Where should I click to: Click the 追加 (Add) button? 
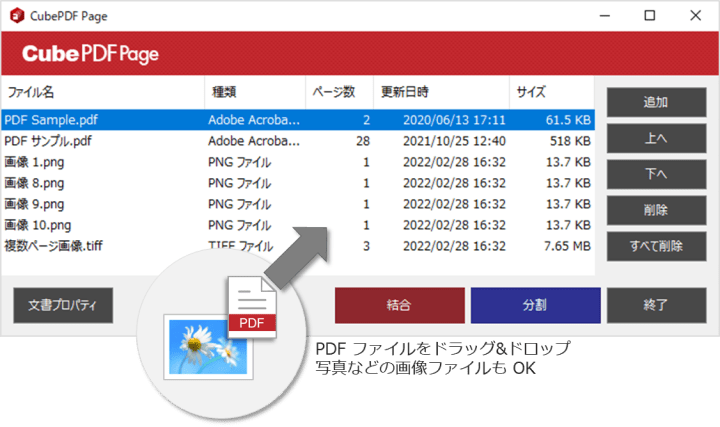tap(656, 102)
